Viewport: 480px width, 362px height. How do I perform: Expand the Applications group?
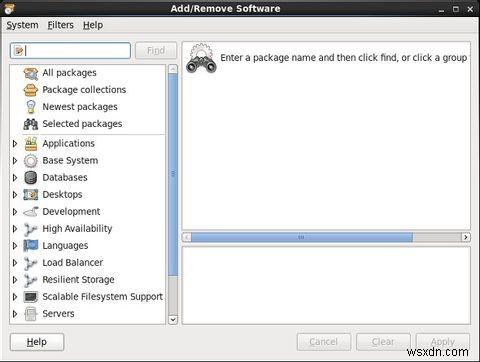point(15,144)
